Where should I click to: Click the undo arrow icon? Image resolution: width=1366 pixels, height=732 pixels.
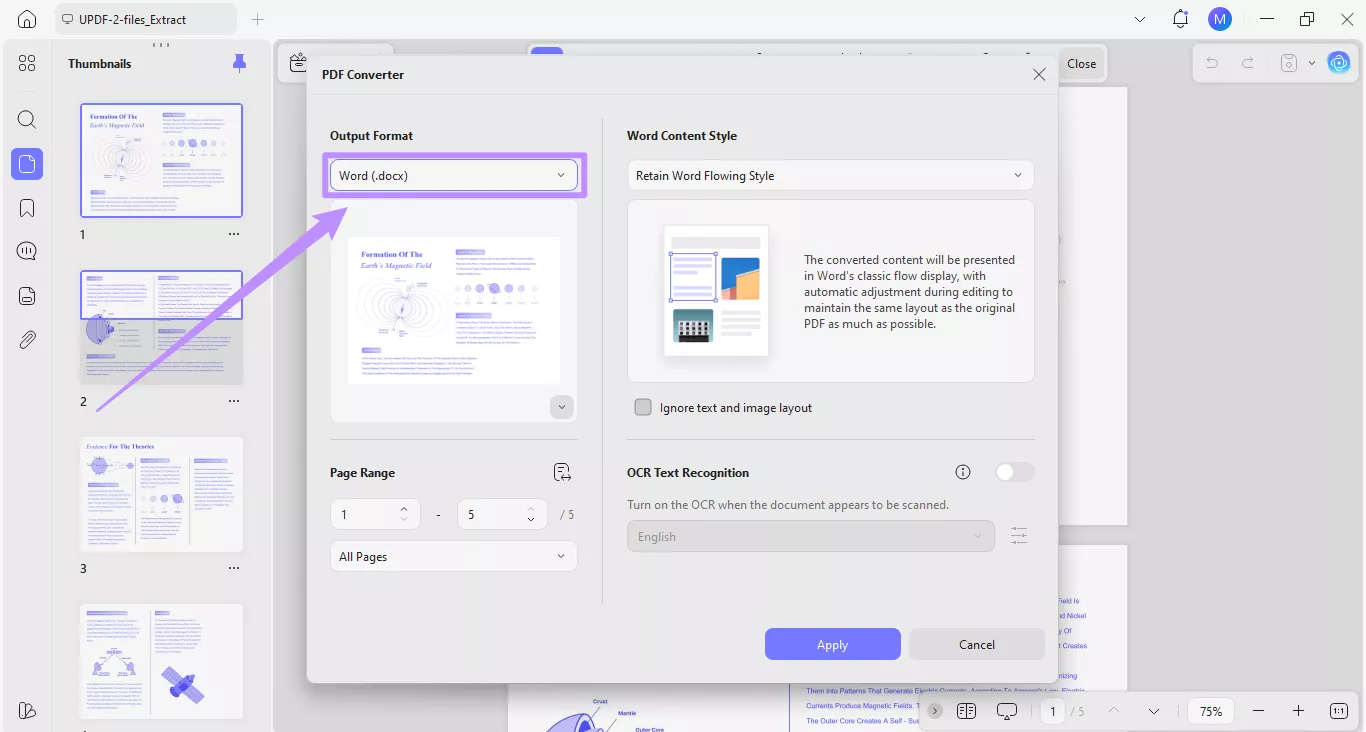[x=1211, y=62]
